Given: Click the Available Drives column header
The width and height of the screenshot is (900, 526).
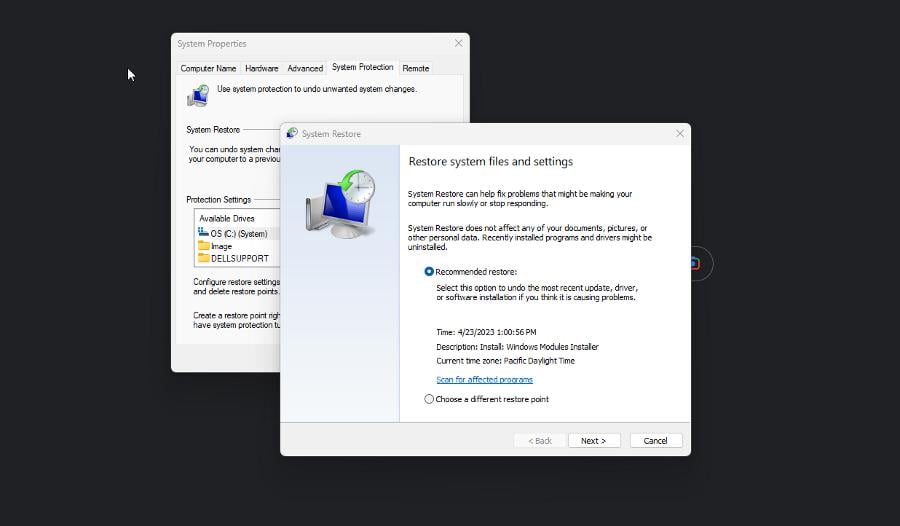Looking at the screenshot, I should 227,218.
